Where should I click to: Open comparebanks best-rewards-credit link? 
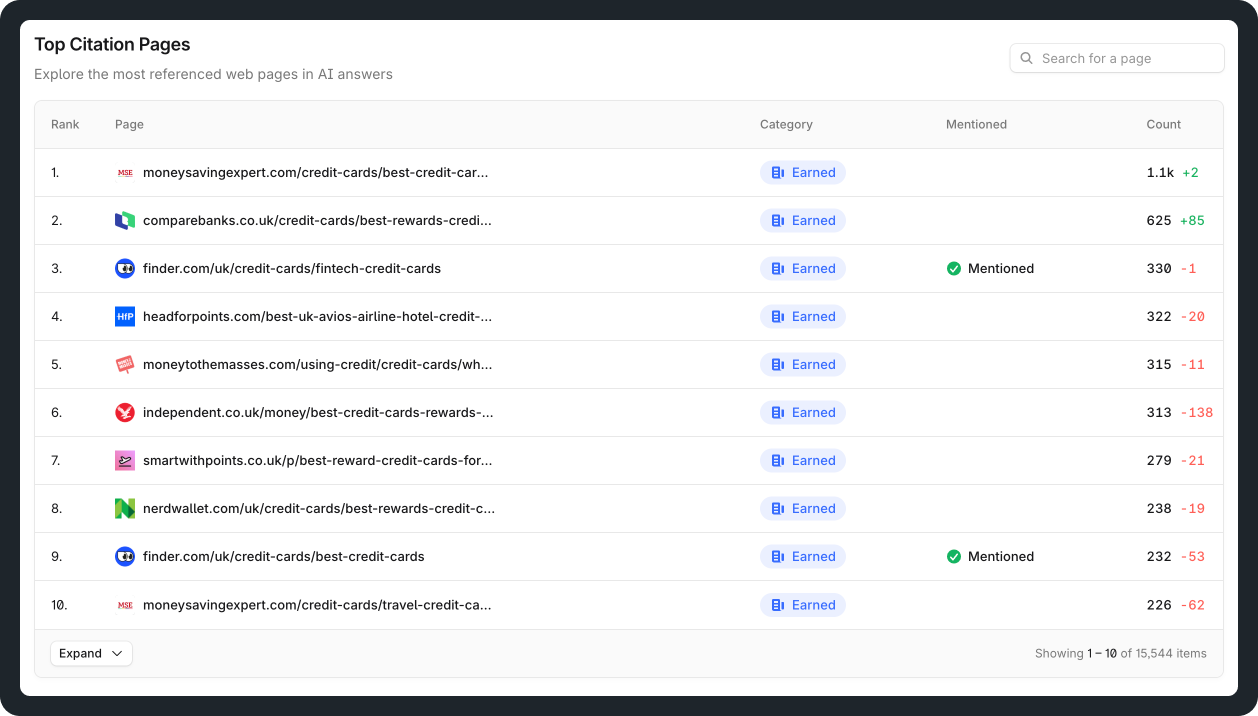pyautogui.click(x=317, y=221)
